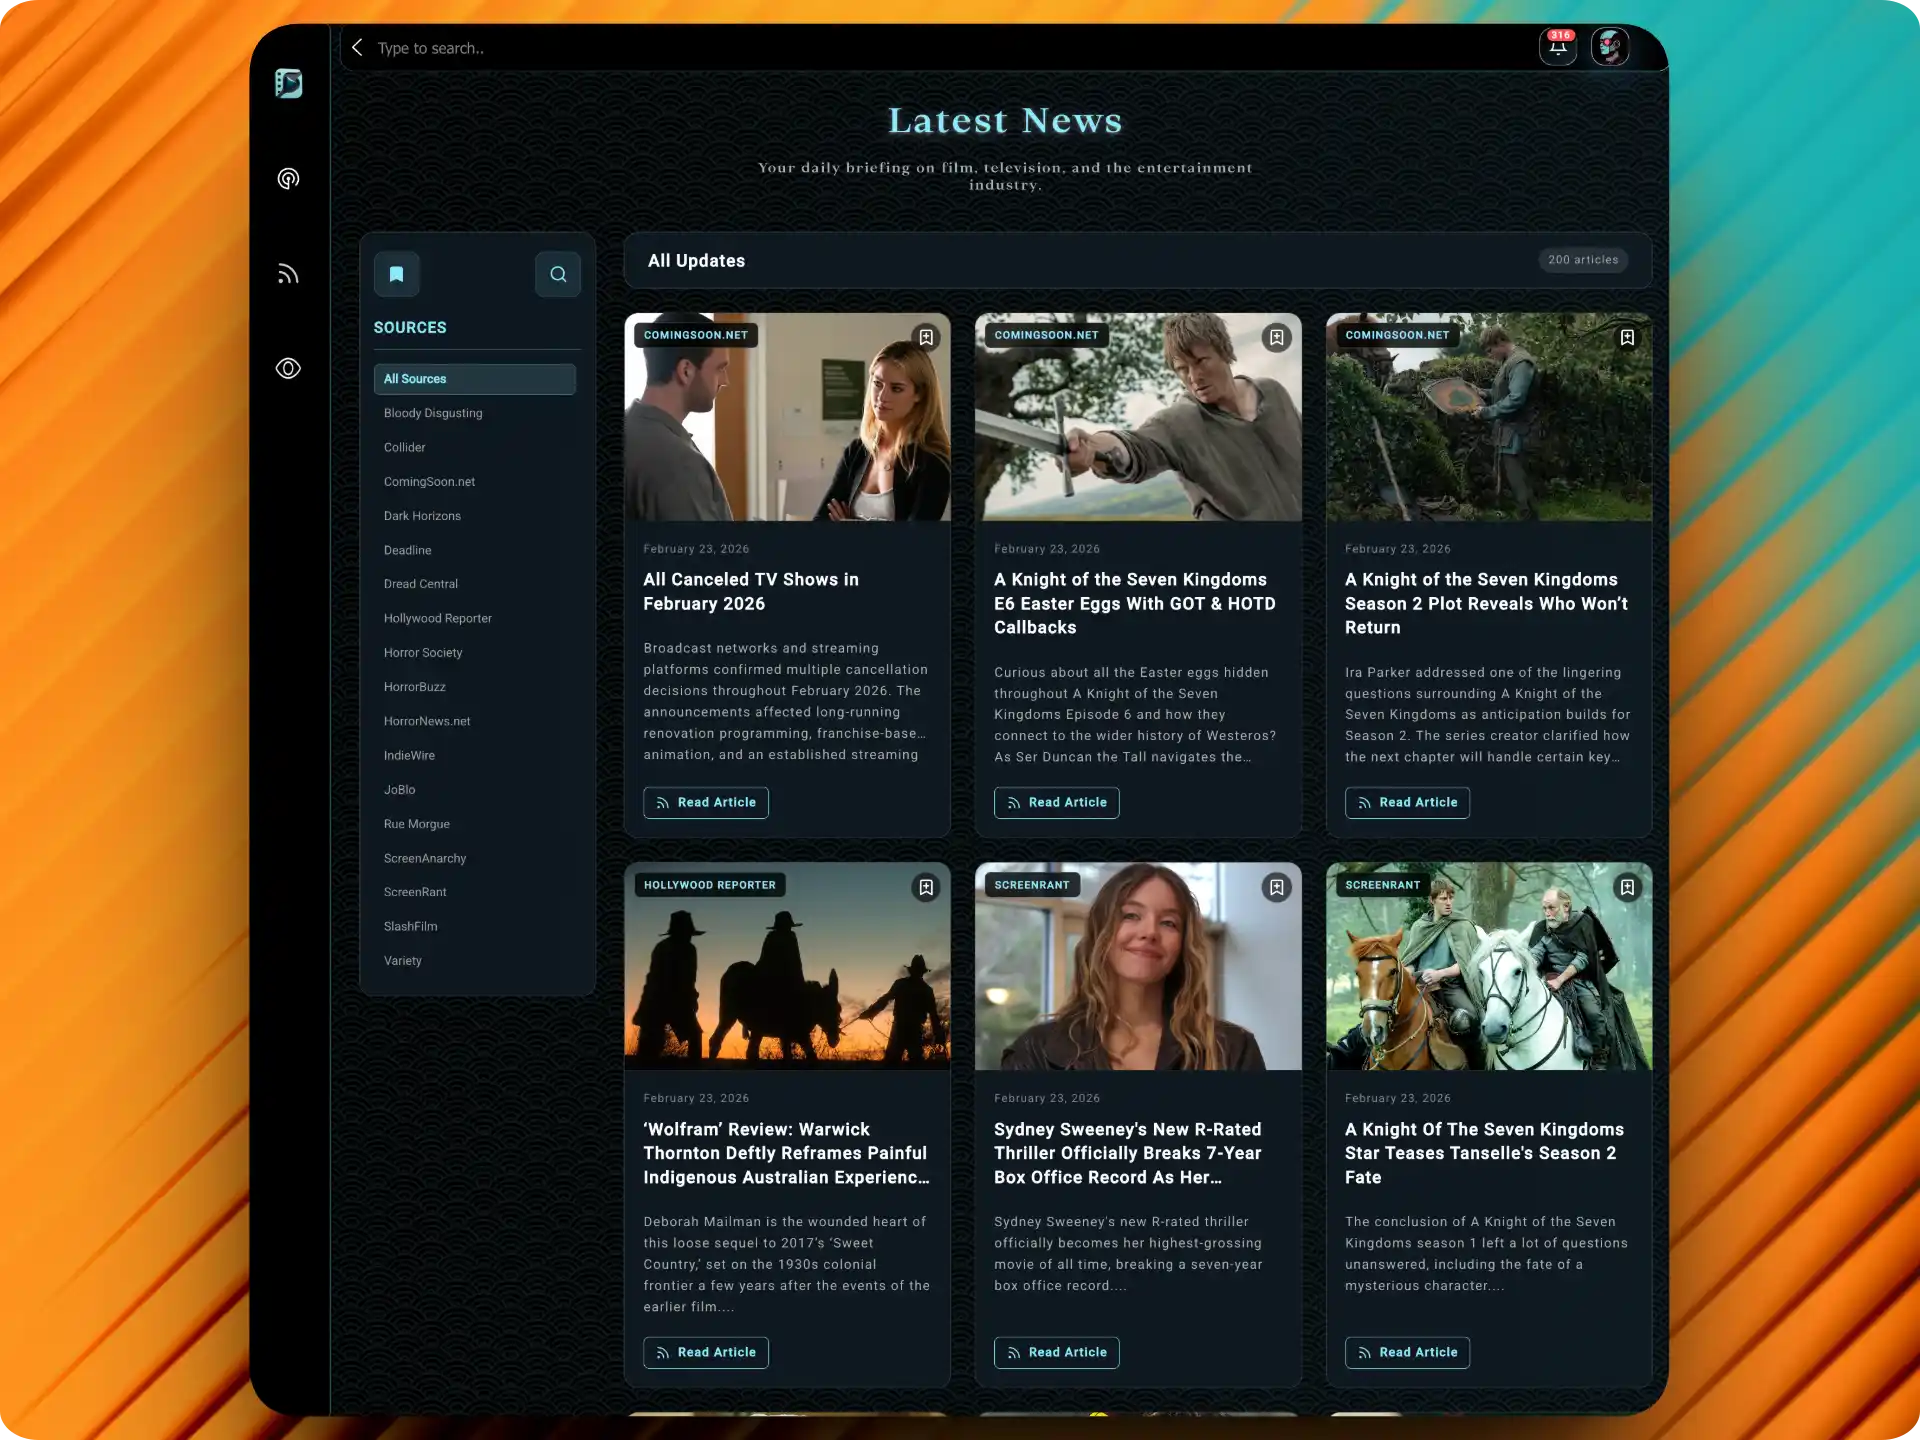
Task: Toggle the bookmark on the All Canceled TV Shows card
Action: [926, 338]
